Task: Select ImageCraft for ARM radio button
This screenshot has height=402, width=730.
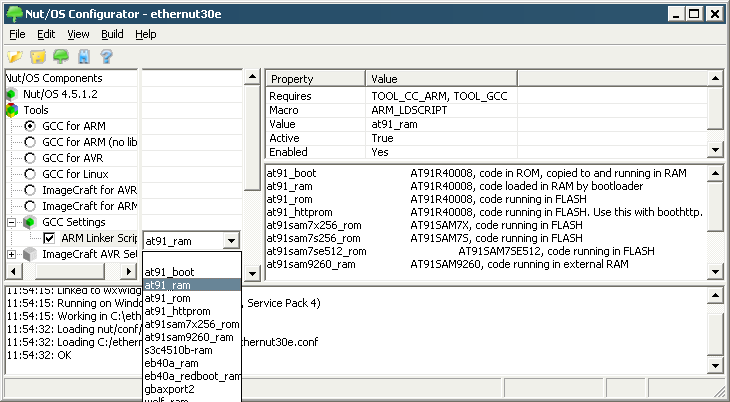Action: pos(30,206)
